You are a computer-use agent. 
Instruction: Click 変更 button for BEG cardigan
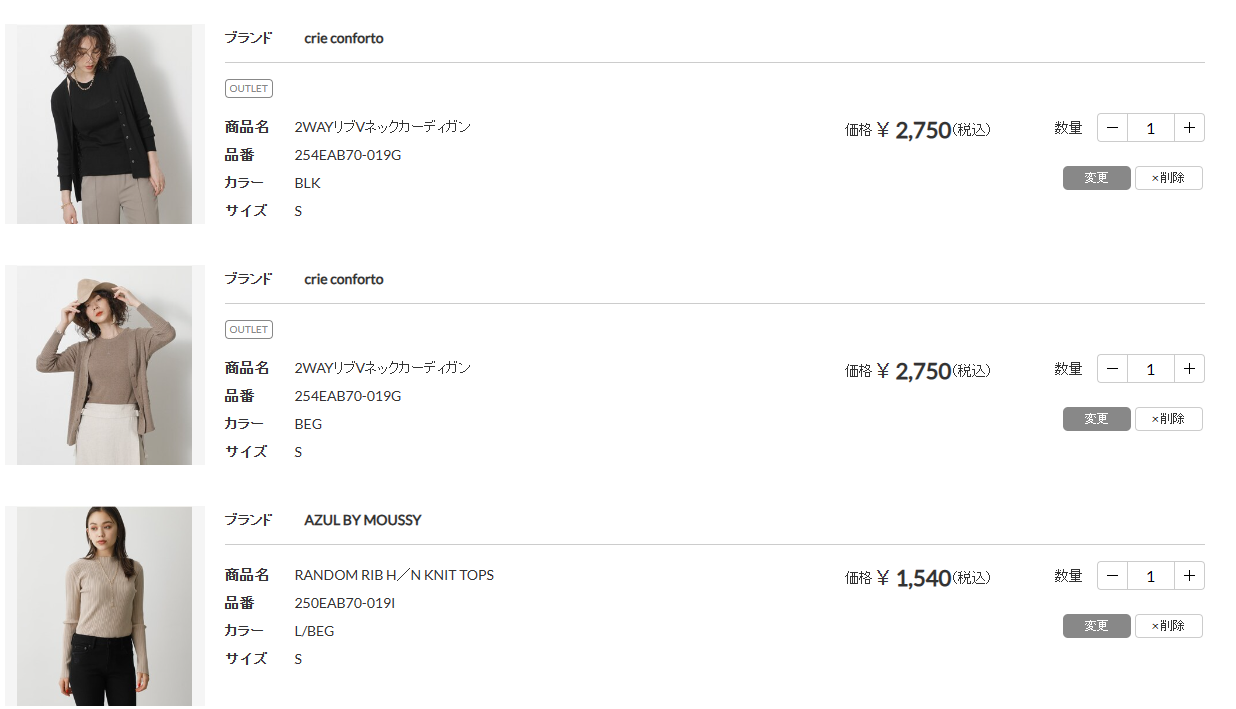coord(1096,419)
